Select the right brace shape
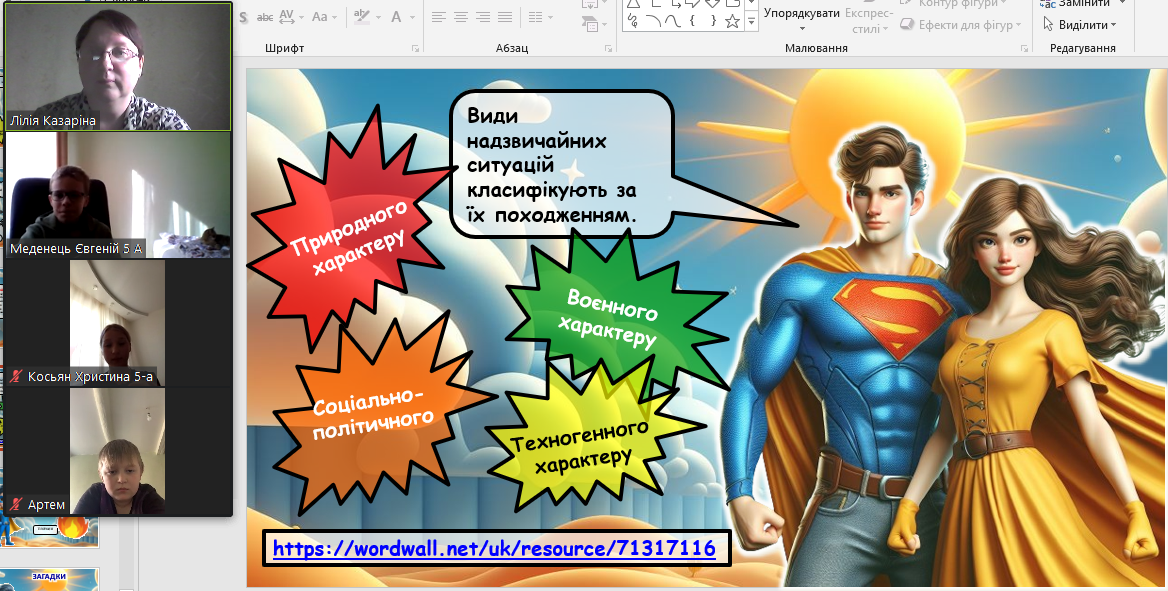 pos(712,21)
